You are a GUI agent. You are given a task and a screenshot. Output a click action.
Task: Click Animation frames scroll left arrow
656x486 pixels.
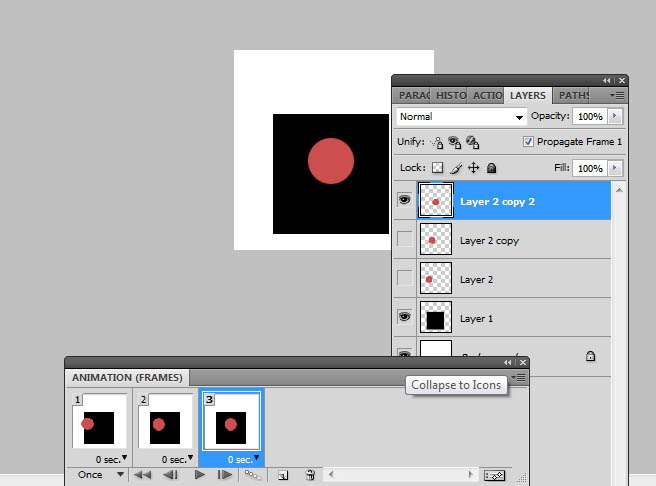[x=331, y=474]
